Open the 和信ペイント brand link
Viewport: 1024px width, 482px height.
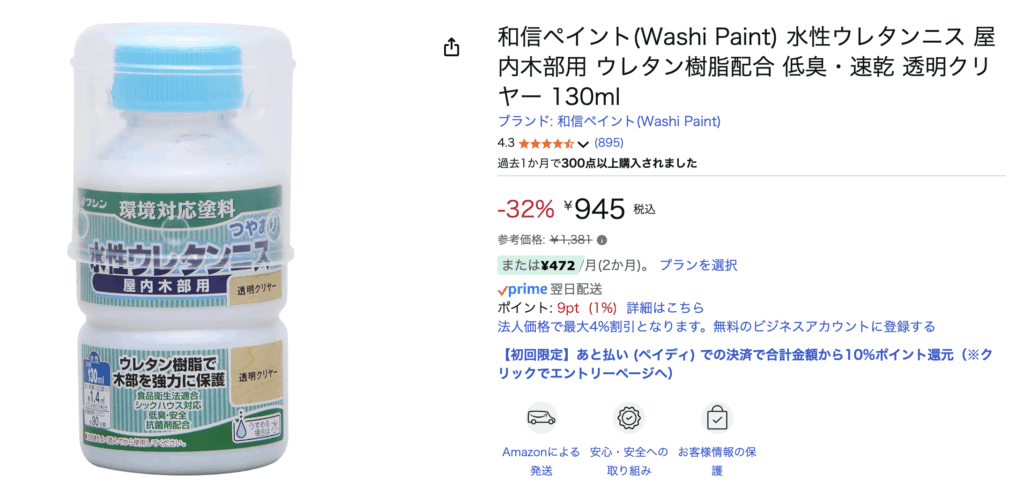(609, 122)
